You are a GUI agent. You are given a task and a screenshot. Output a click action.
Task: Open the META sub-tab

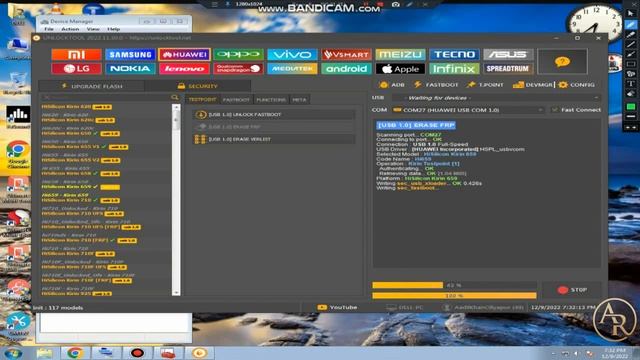[x=299, y=100]
